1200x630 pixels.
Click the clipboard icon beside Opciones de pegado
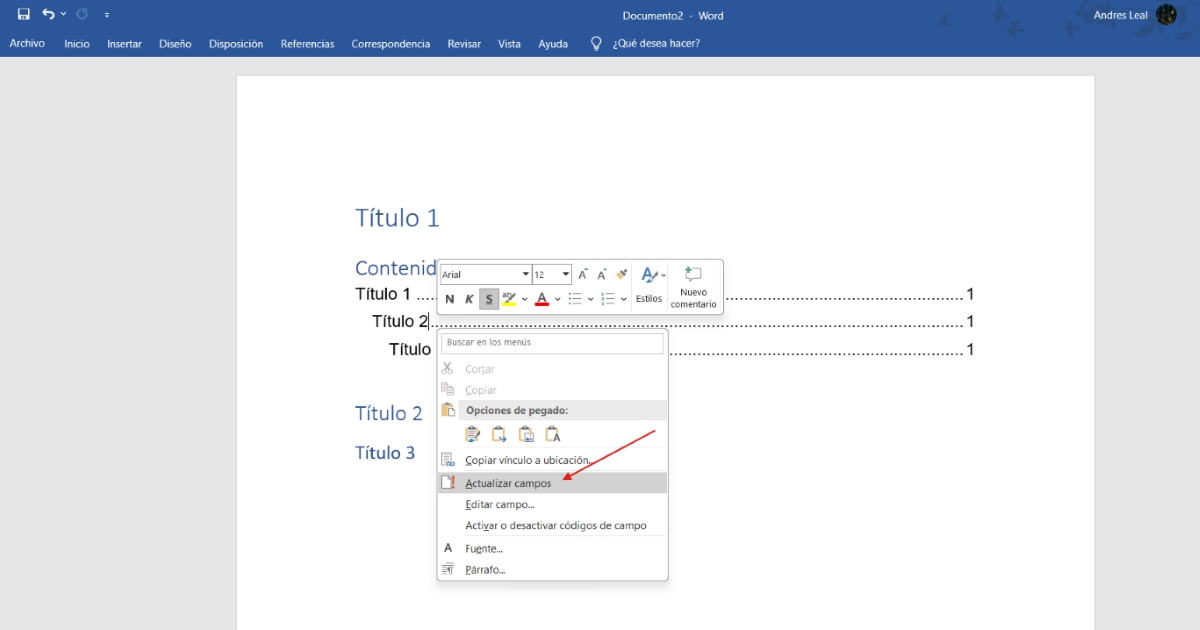pyautogui.click(x=448, y=410)
